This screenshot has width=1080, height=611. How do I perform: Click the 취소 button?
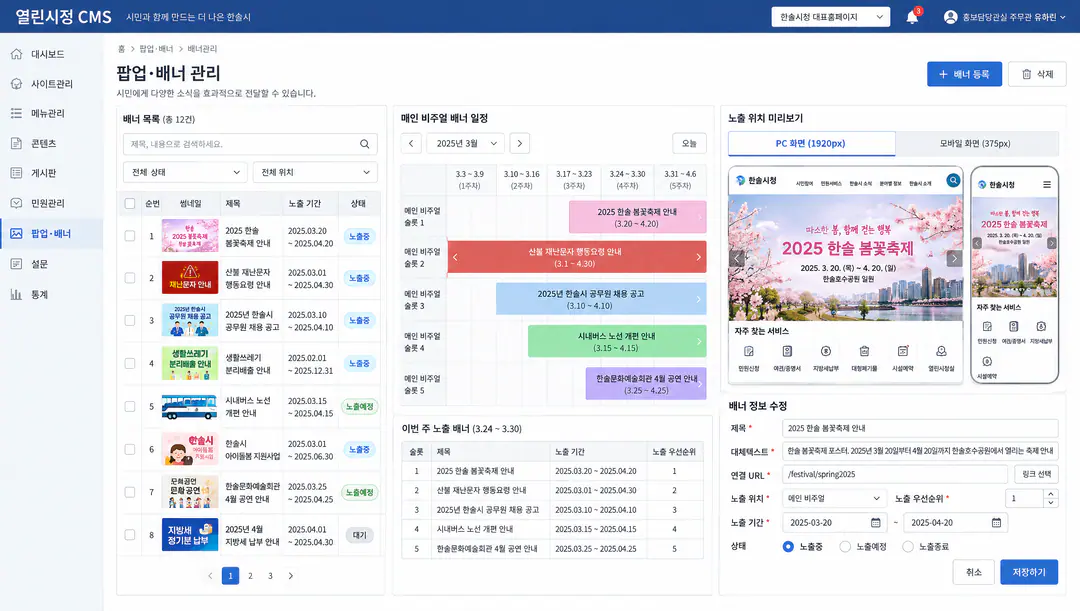click(973, 572)
